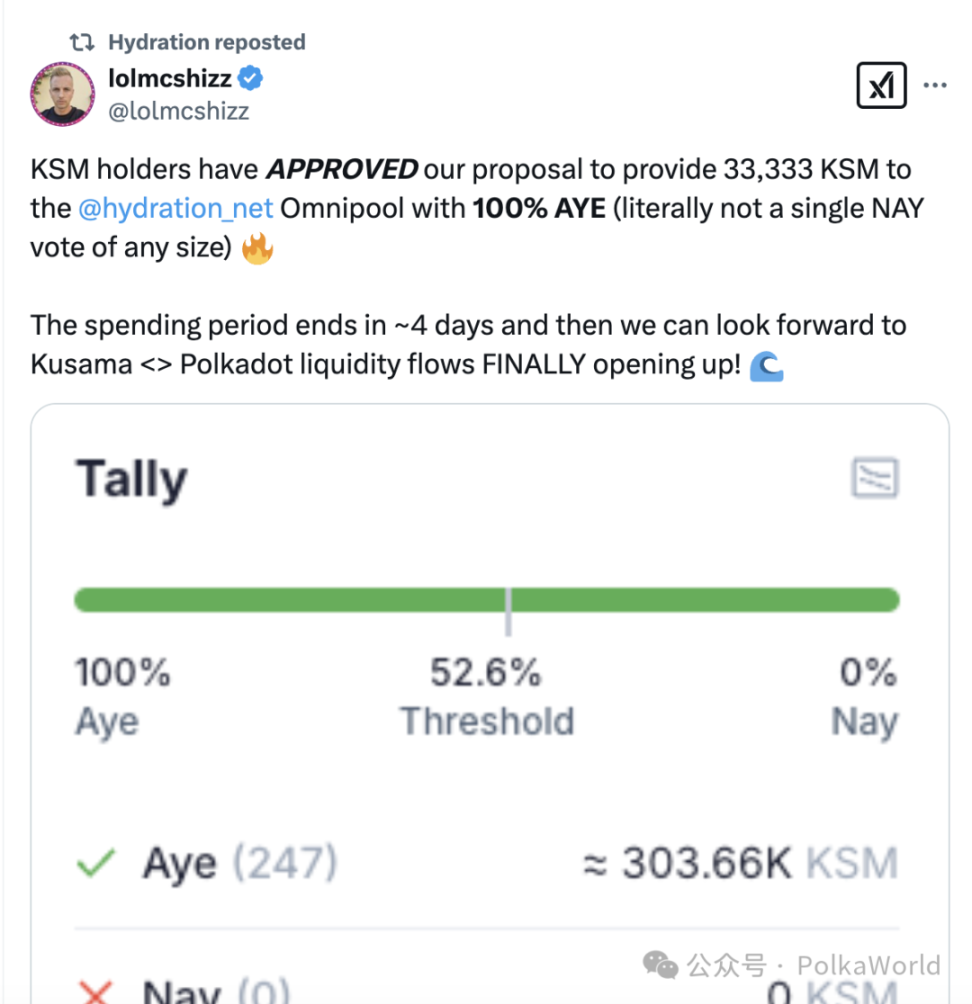Viewport: 972px width, 1004px height.
Task: Click "Hydration reposted" label
Action: [x=206, y=42]
